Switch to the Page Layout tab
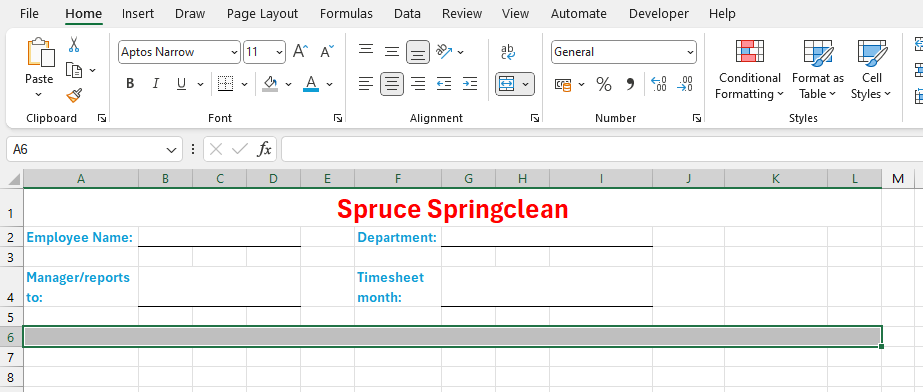Image resolution: width=923 pixels, height=392 pixels. [x=263, y=14]
